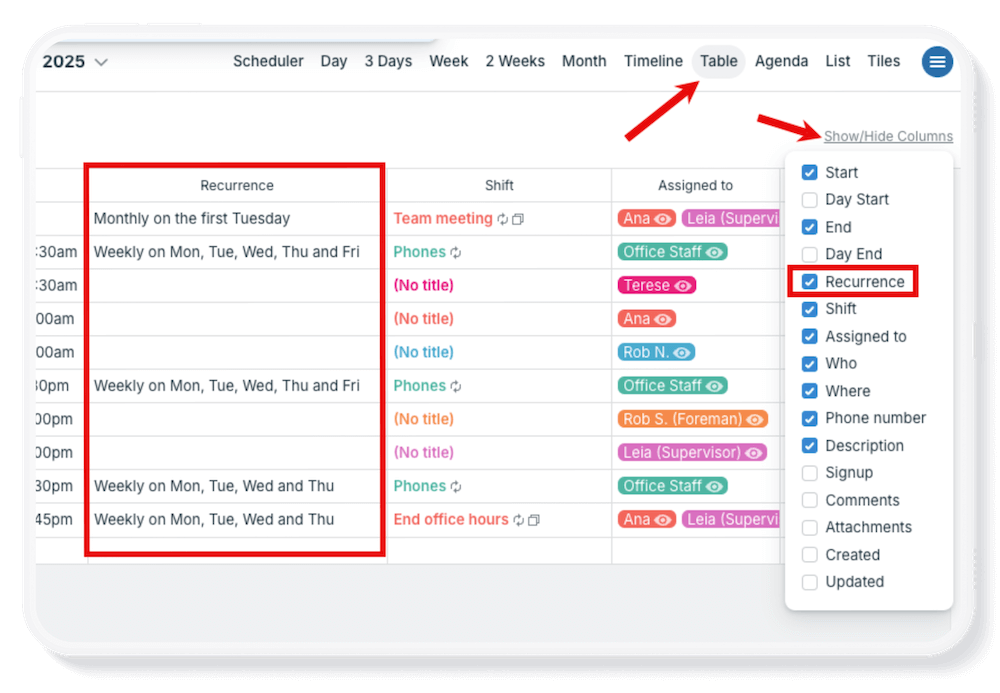The image size is (1000, 693).
Task: Open the Team meeting shift link
Action: [x=443, y=218]
